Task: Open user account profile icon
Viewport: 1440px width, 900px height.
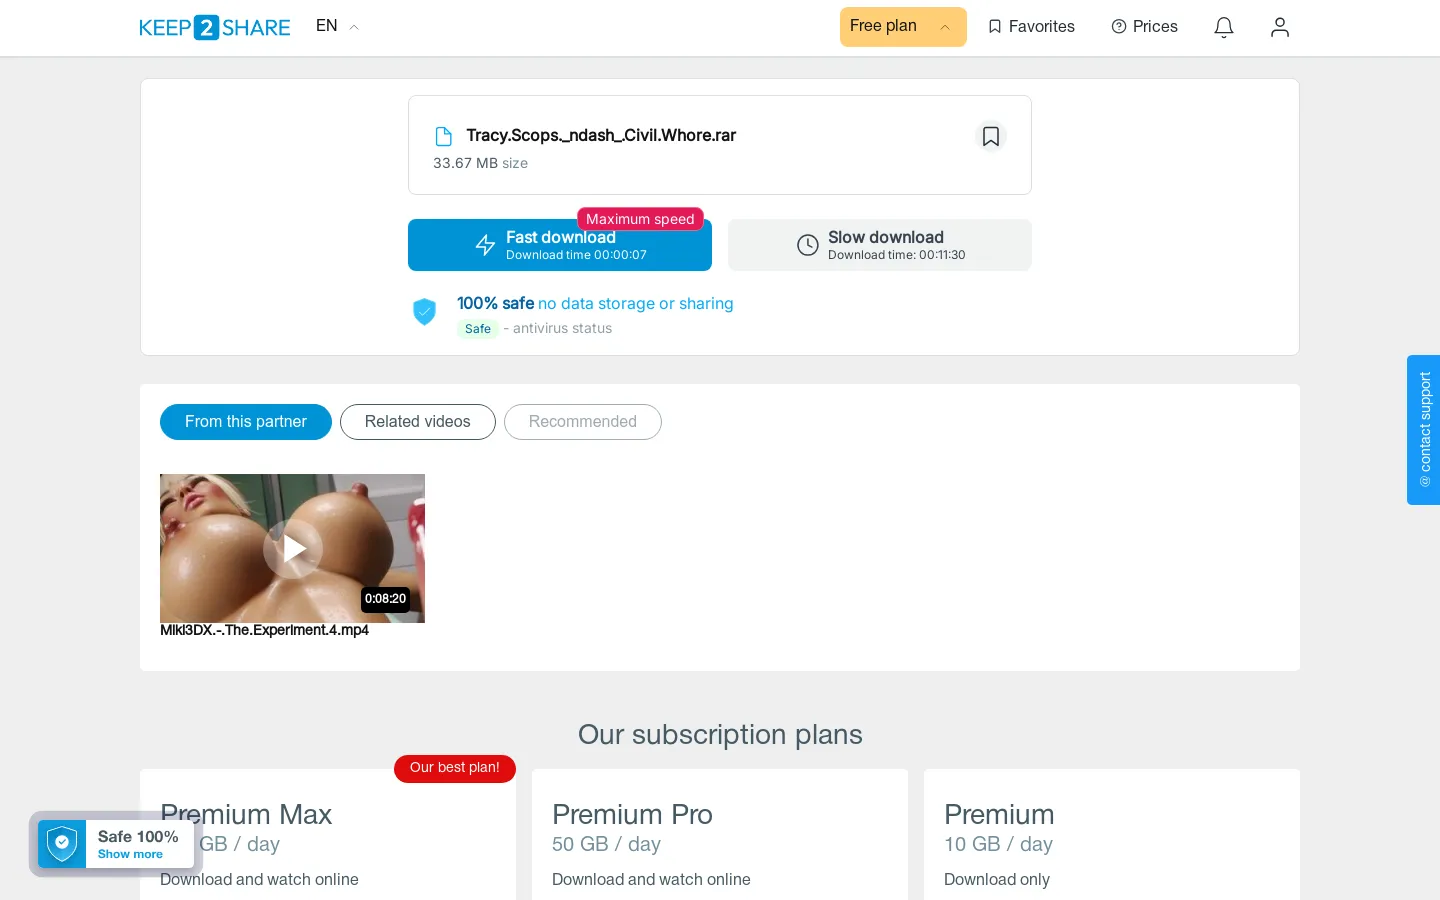Action: (1280, 27)
